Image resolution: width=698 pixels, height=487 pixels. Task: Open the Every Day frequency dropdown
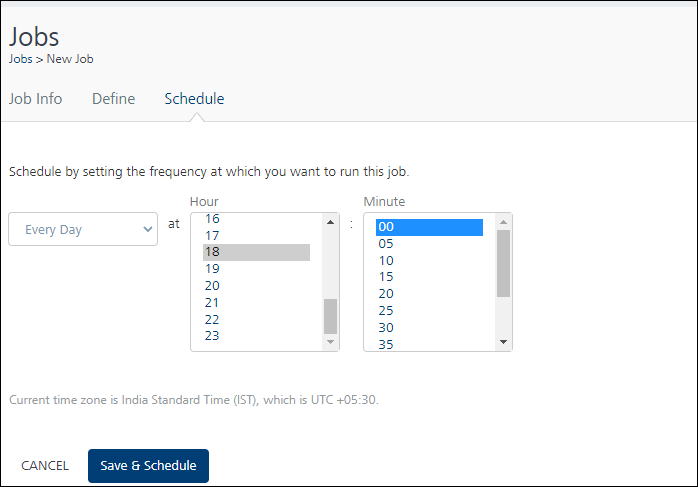(x=83, y=229)
